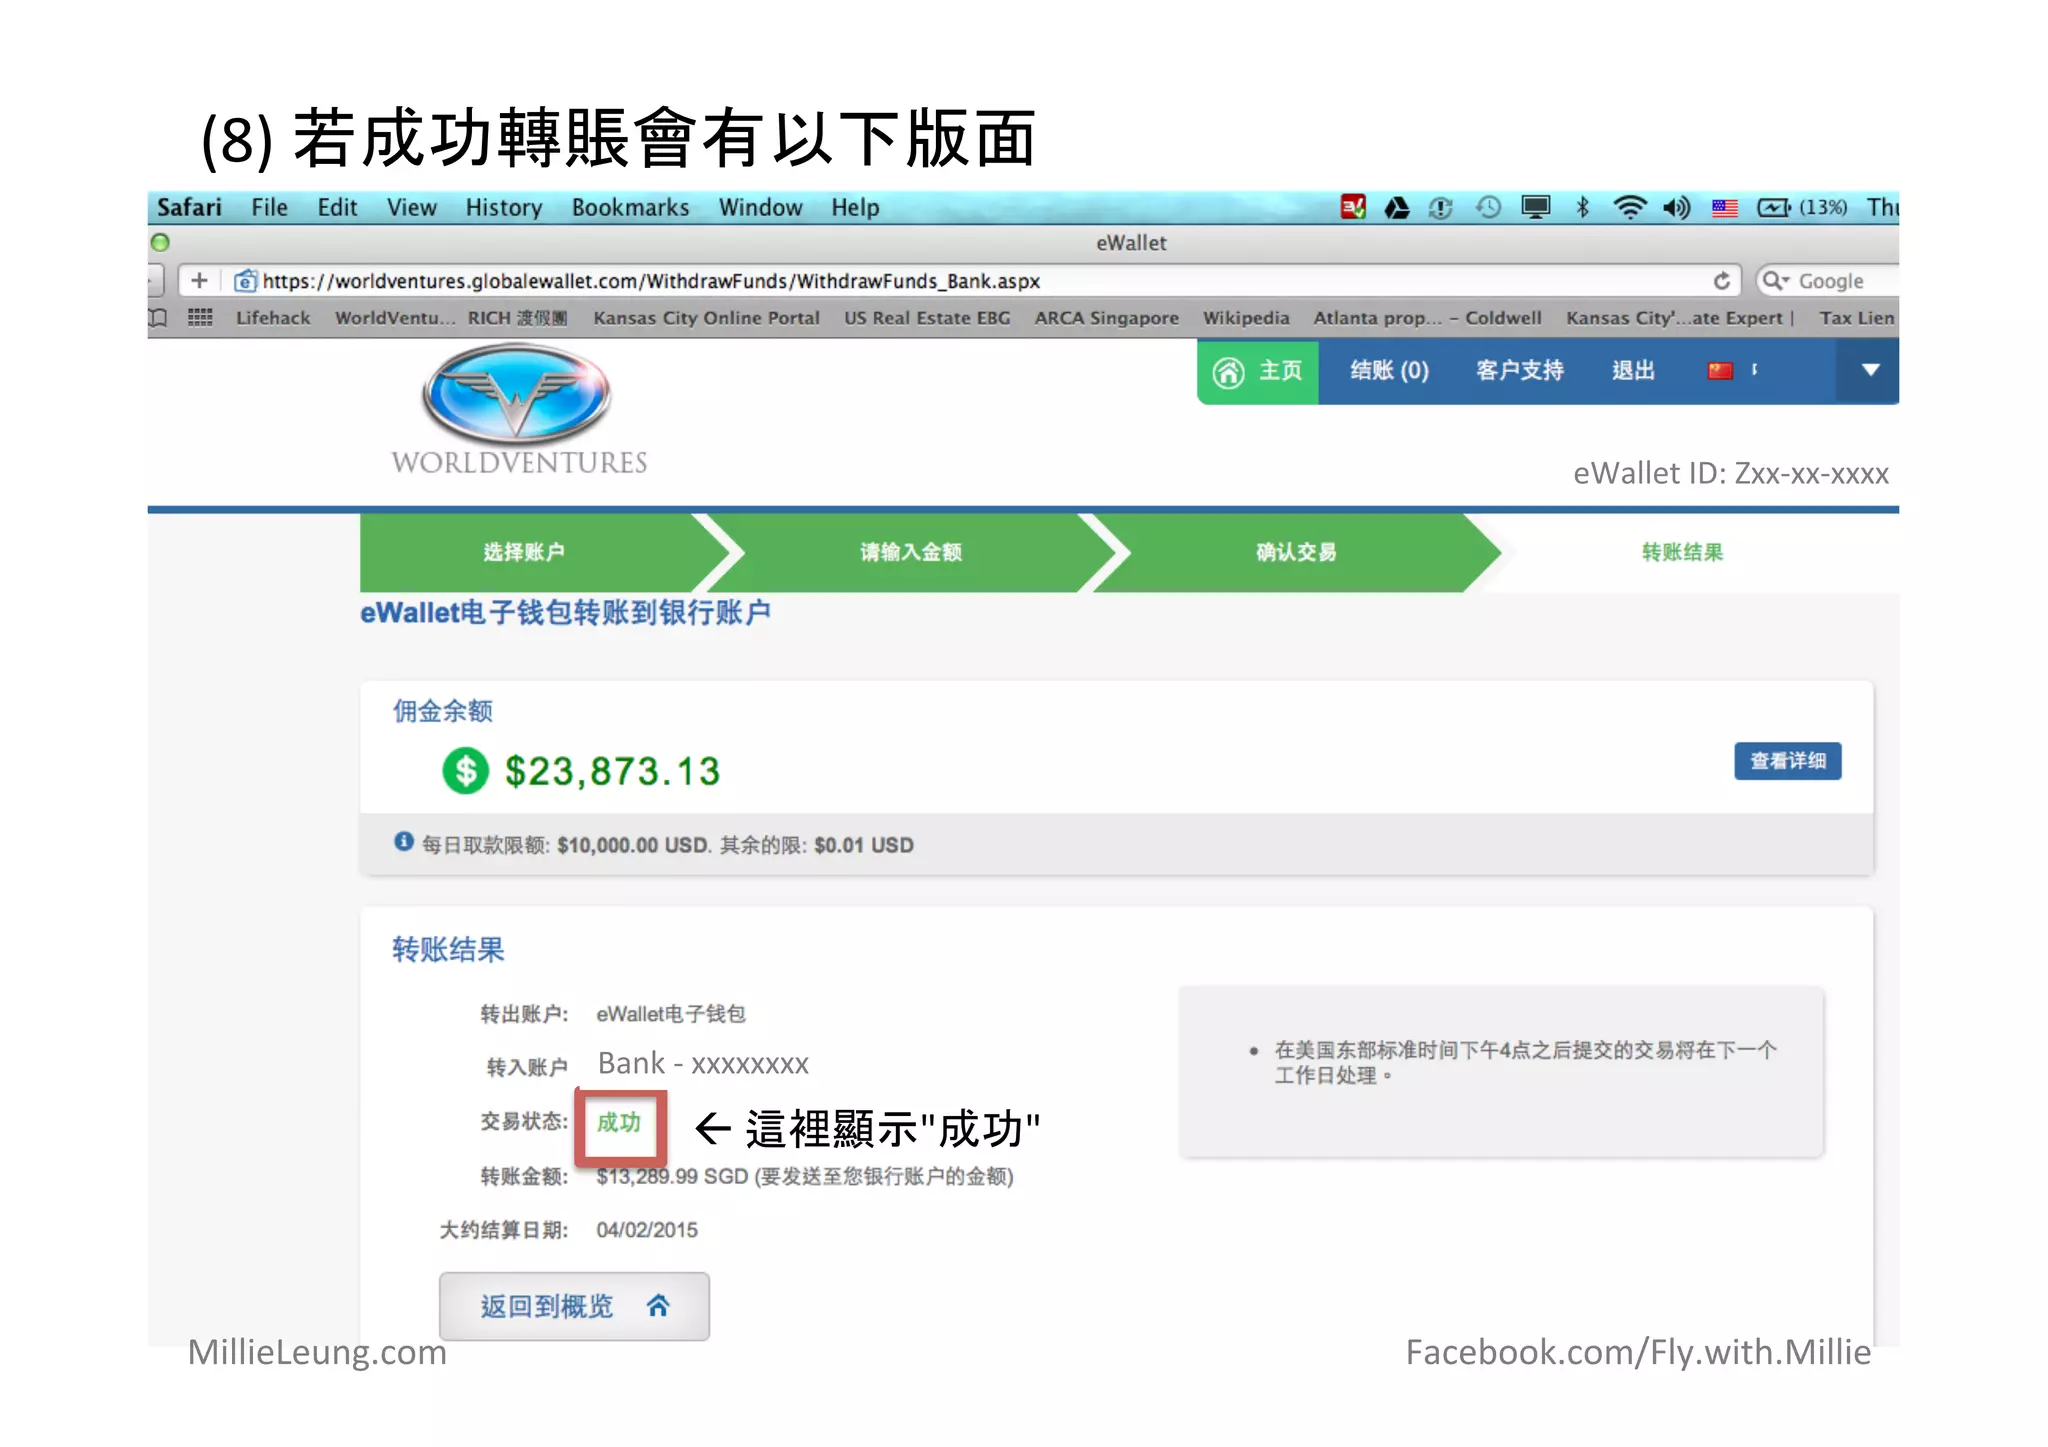This screenshot has width=2048, height=1447.
Task: Click the 查看详细 button
Action: [x=1787, y=761]
